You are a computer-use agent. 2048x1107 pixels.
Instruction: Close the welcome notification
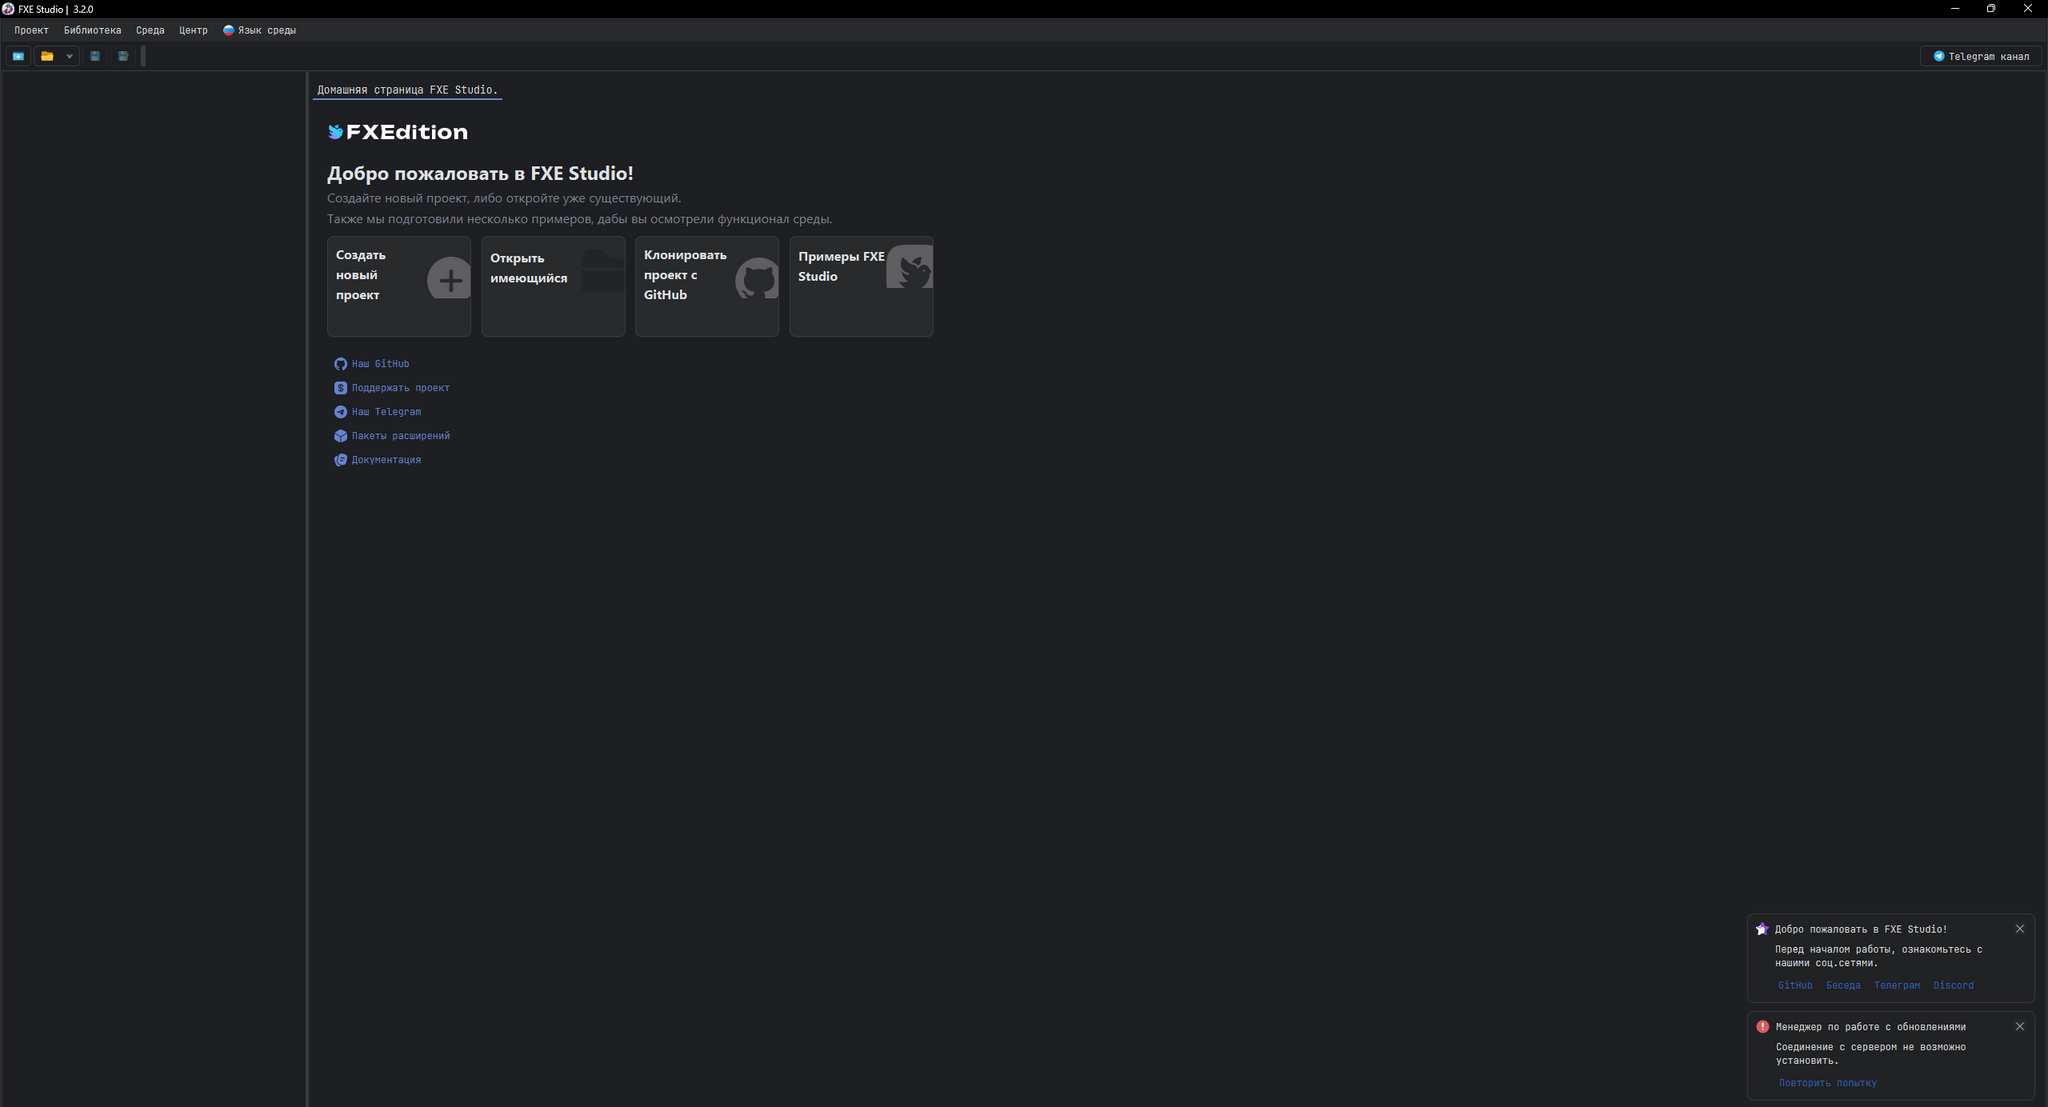(2019, 929)
